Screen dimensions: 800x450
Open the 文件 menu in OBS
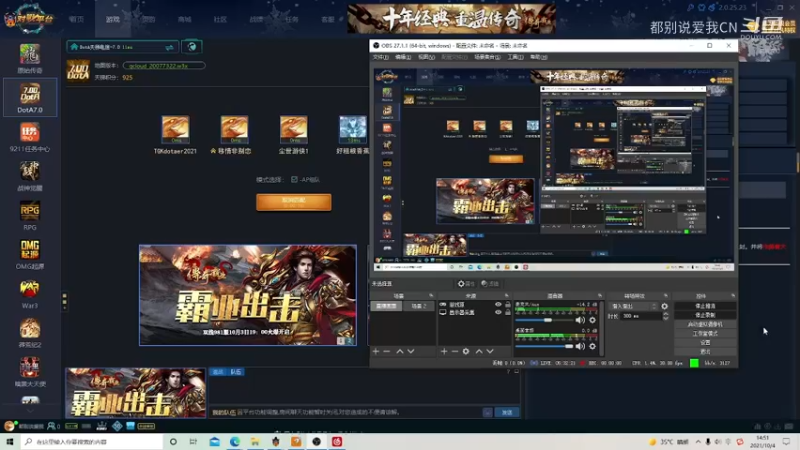(x=380, y=57)
